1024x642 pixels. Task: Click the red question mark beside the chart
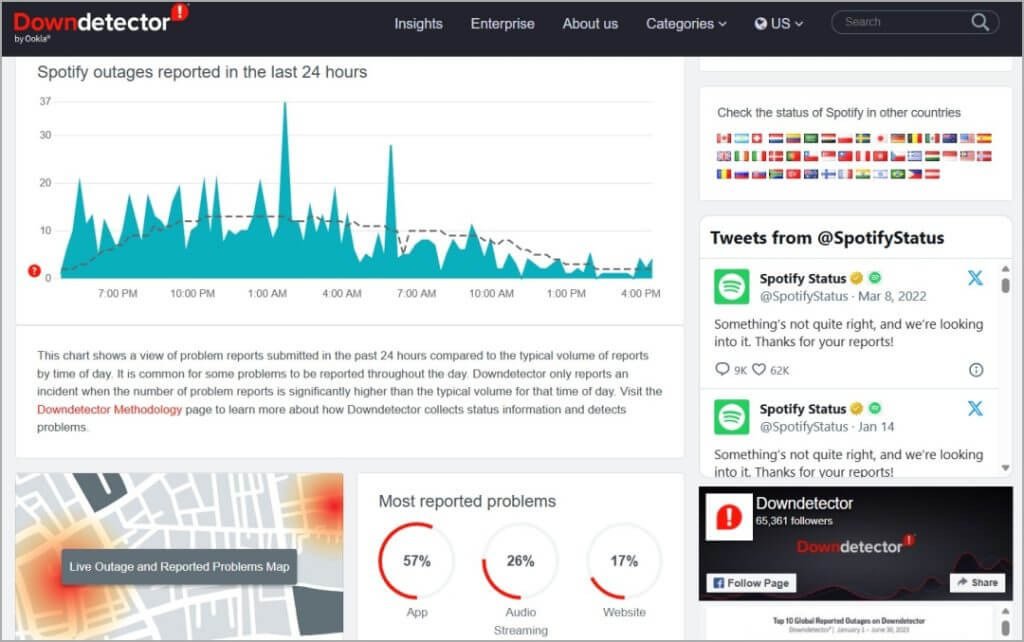(34, 270)
